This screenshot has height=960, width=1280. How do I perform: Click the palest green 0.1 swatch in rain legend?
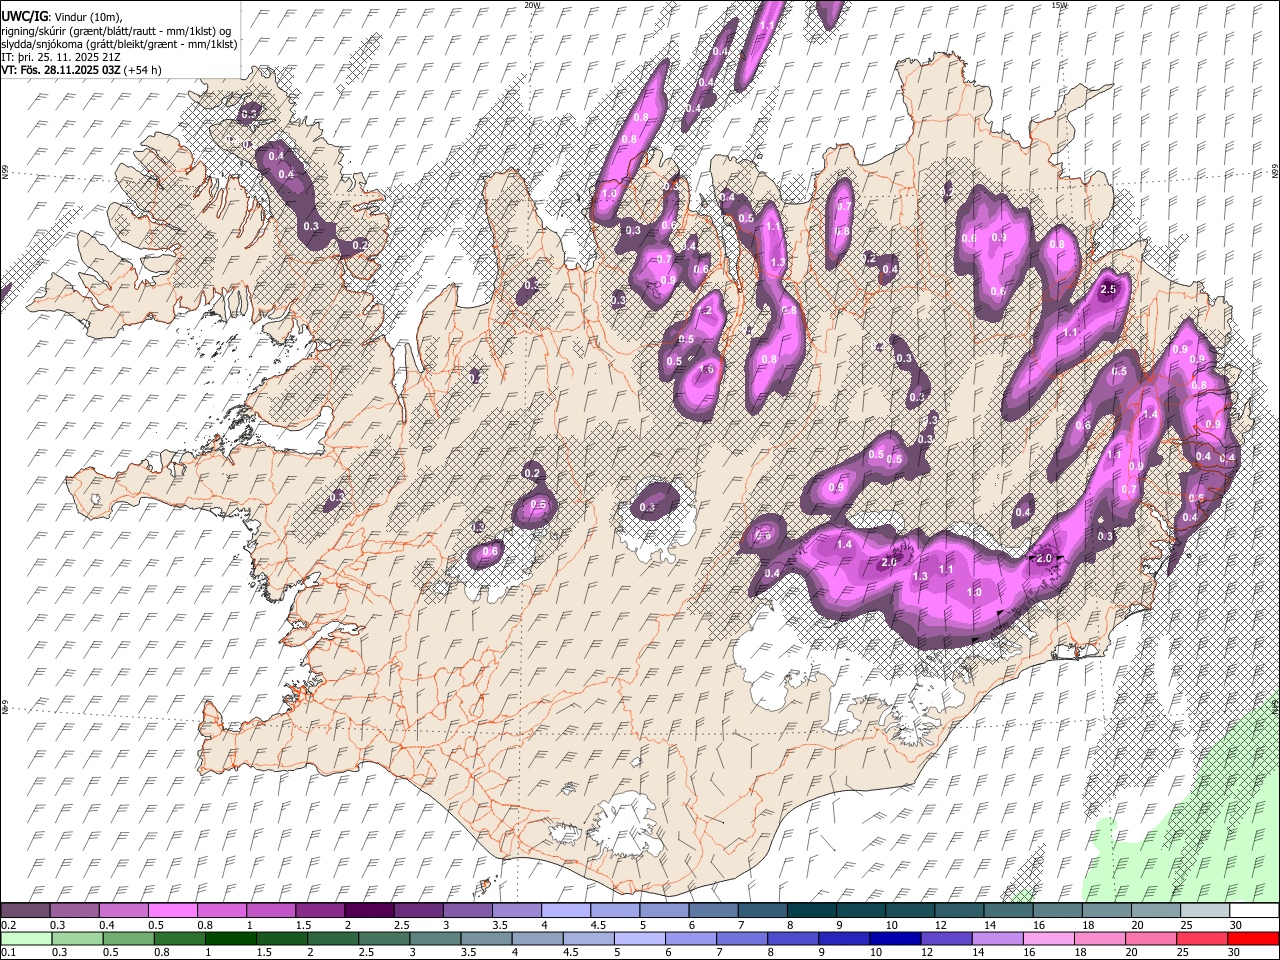click(26, 938)
